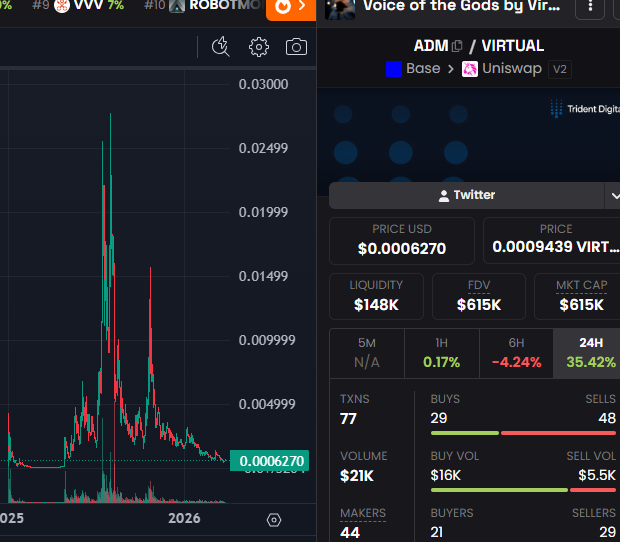Click the current price tag 0.0006270 on axis
620x542 pixels.
click(269, 461)
